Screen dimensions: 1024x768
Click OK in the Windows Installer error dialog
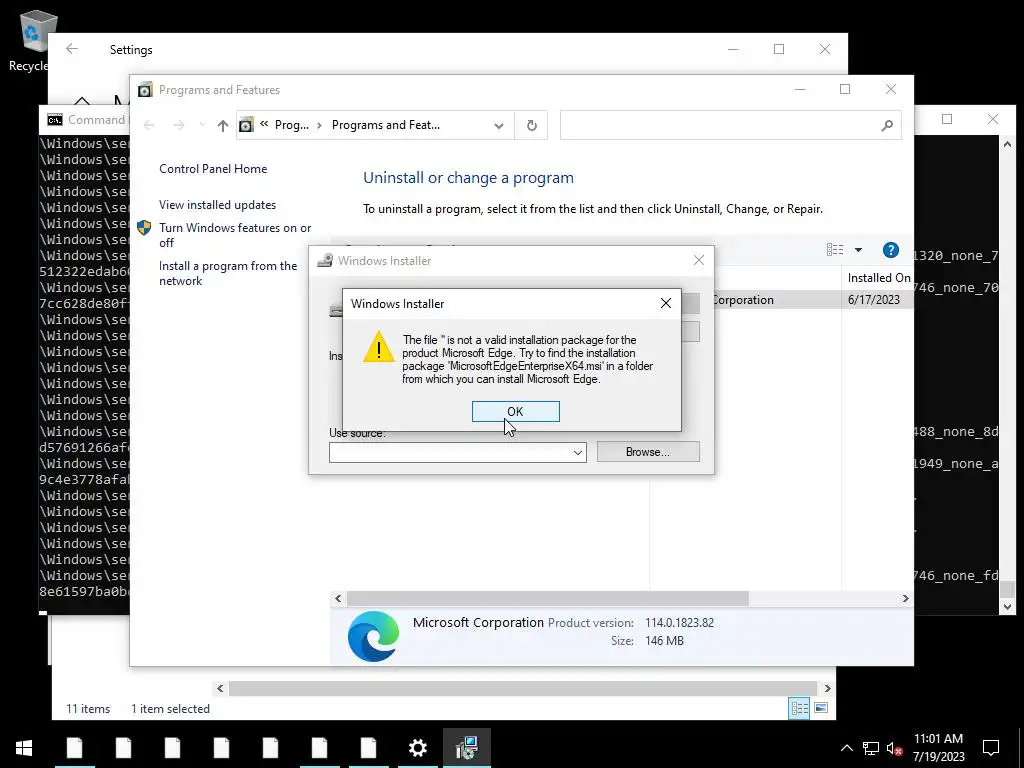click(515, 411)
